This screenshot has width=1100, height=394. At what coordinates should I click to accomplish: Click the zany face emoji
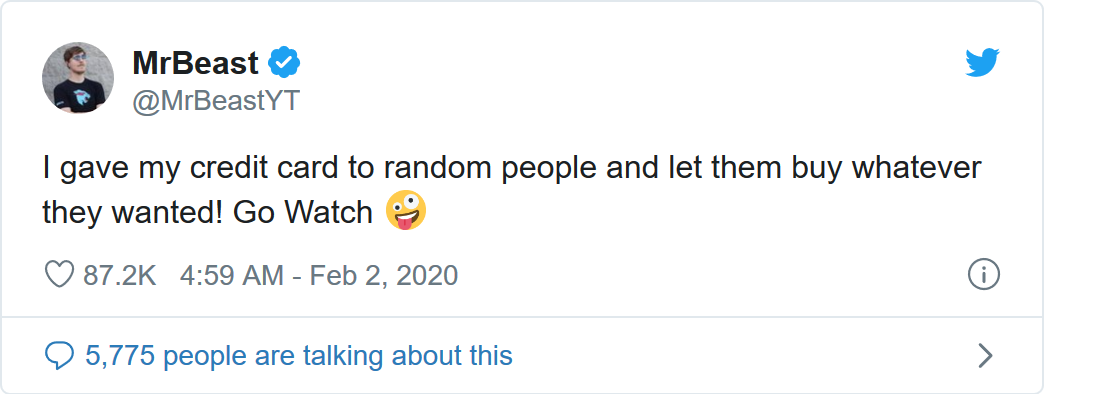pos(406,210)
